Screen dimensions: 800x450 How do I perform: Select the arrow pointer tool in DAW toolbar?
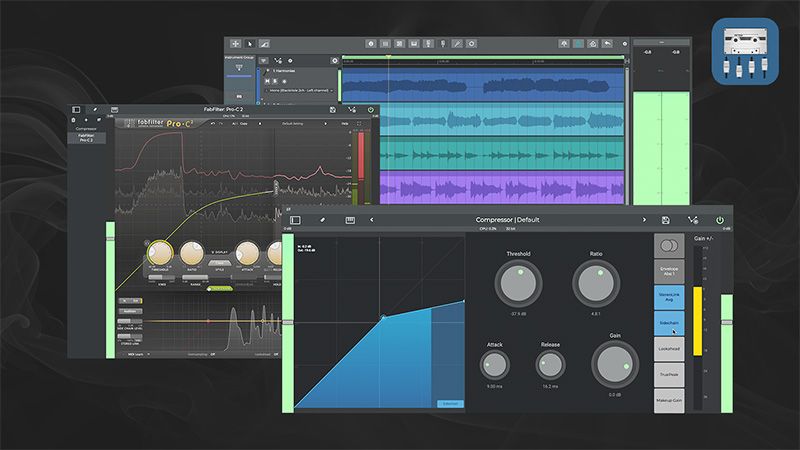tap(250, 44)
